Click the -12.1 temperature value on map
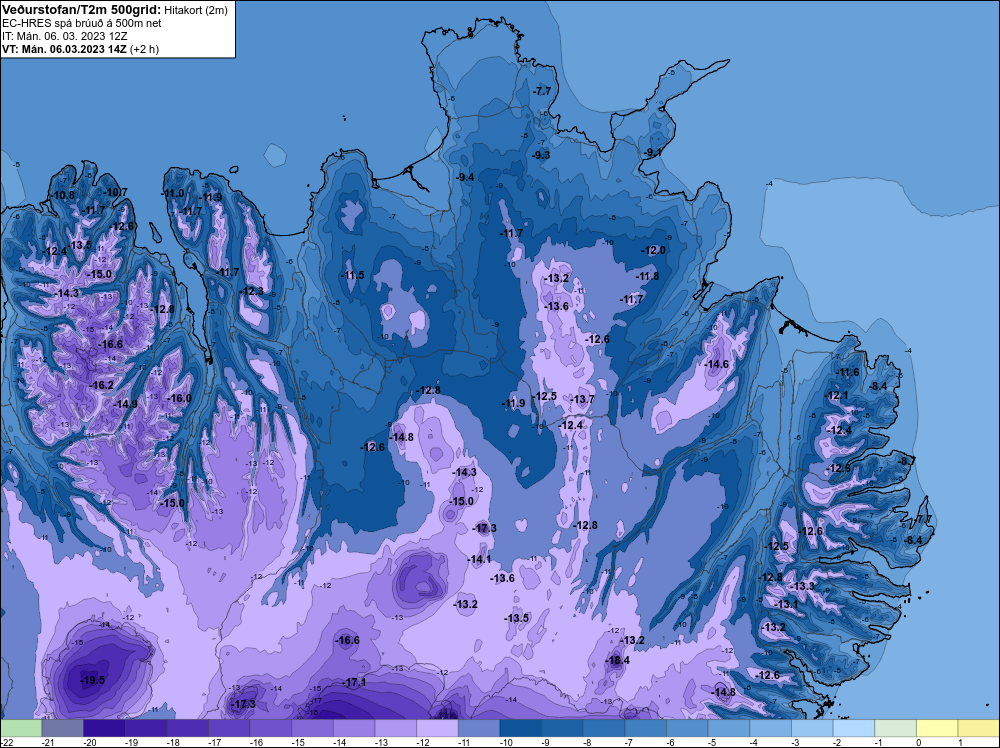 (837, 395)
